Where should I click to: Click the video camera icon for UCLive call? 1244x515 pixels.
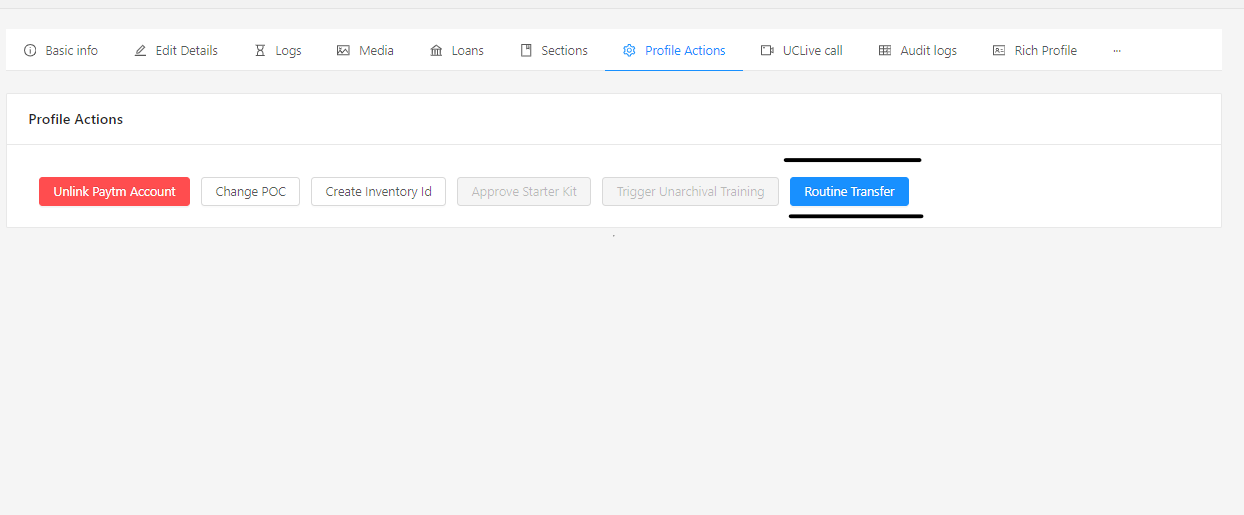(x=767, y=50)
